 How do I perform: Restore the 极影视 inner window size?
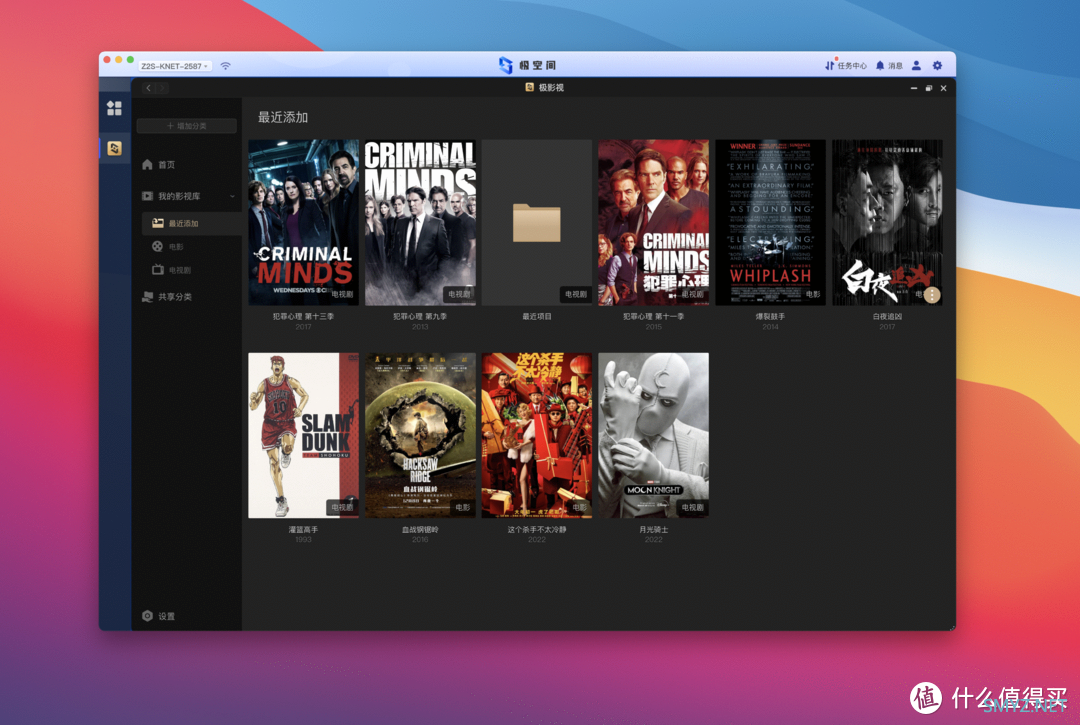[x=928, y=88]
